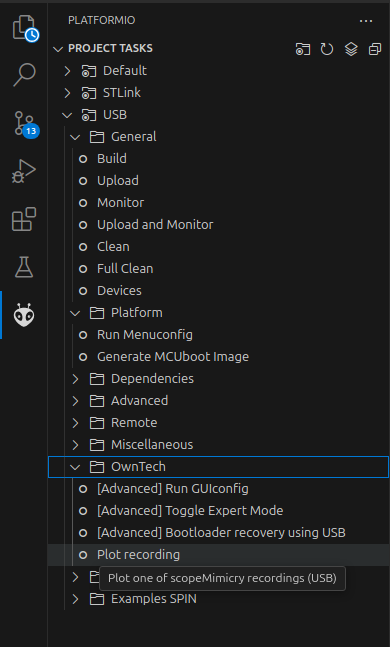Screen dimensions: 390x647
Task: Expand the Dependencies folder
Action: (x=75, y=379)
